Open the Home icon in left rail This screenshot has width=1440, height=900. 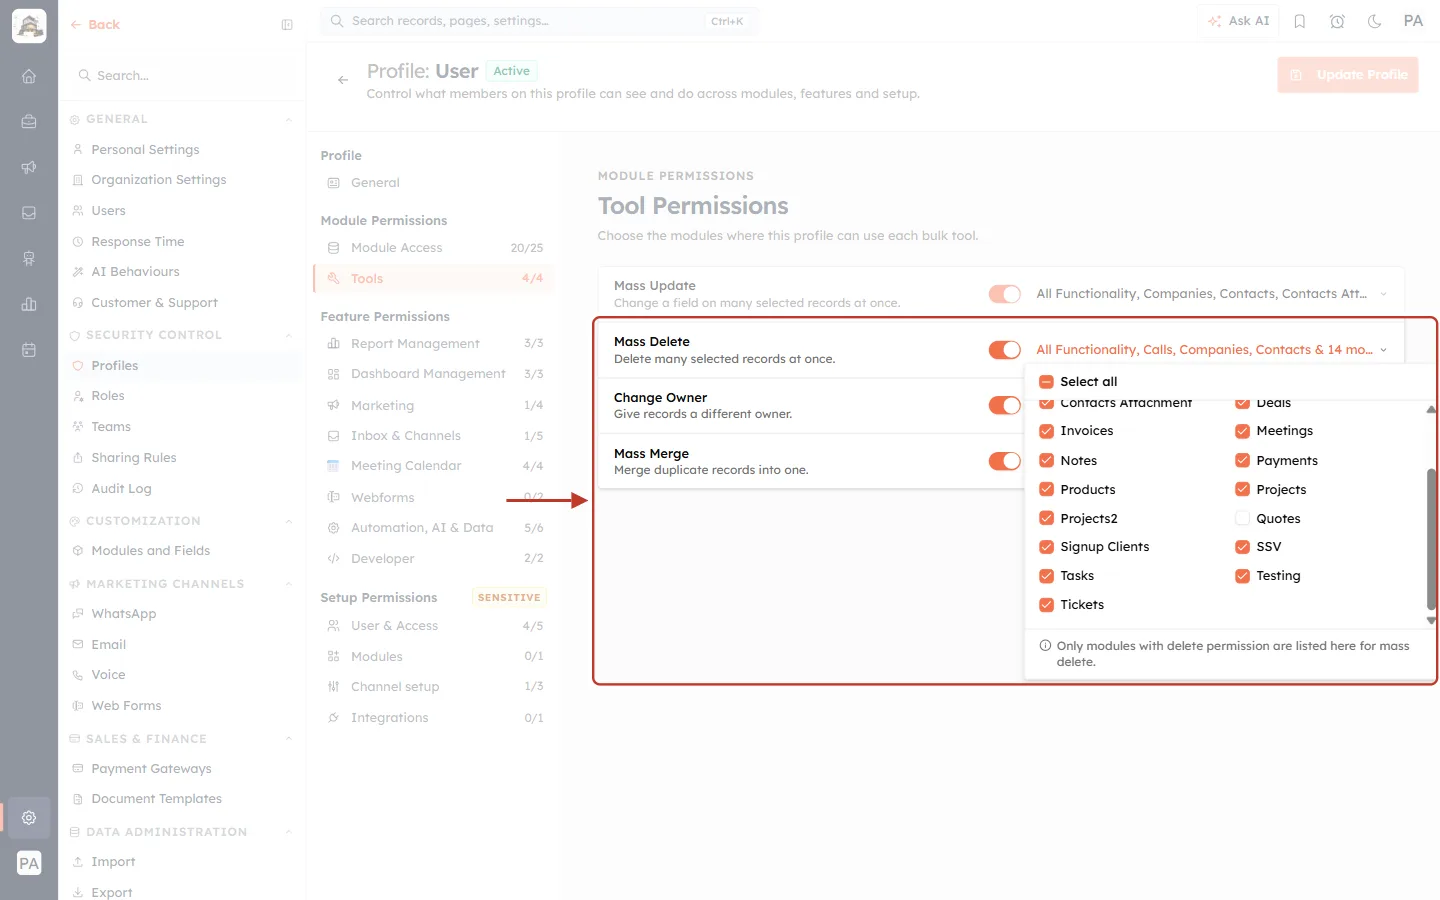pyautogui.click(x=29, y=76)
